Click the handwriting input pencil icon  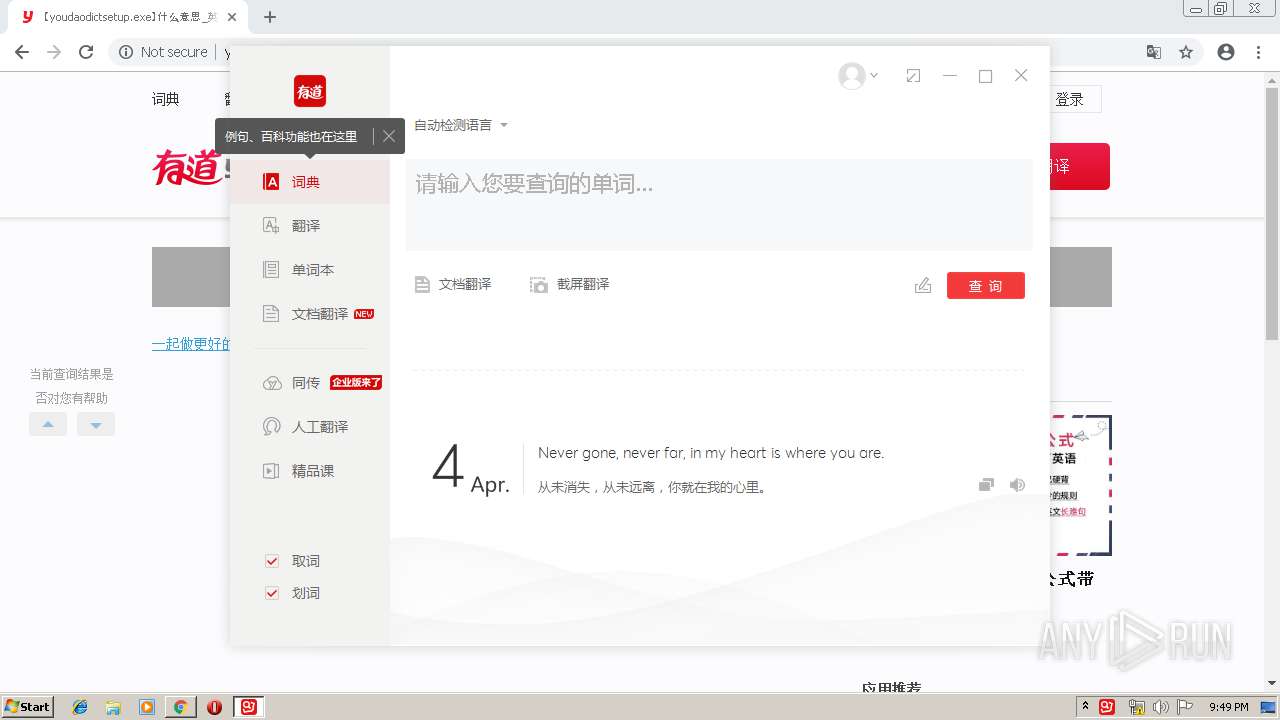point(923,286)
